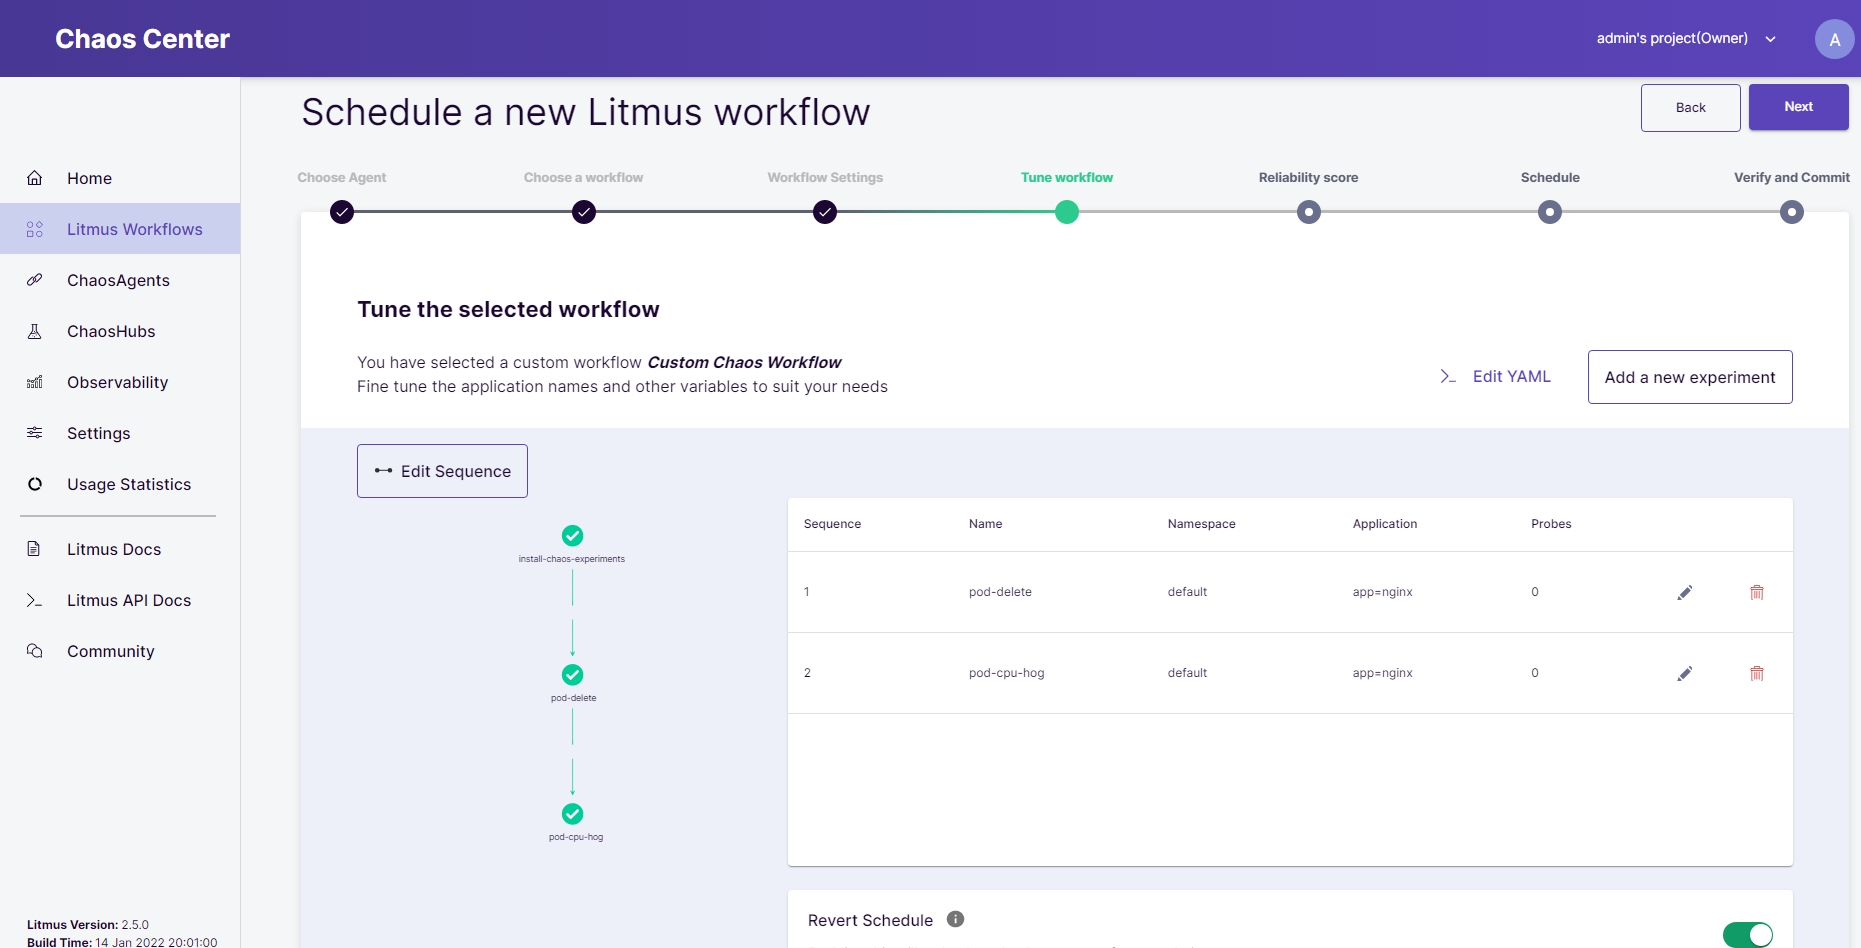1861x948 pixels.
Task: Click the pod-cpu-hog node in graph
Action: 572,814
